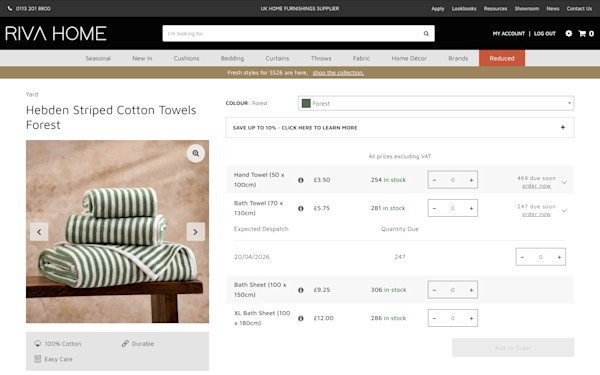The image size is (600, 375).
Task: Click the Forest green colour swatch
Action: [306, 103]
